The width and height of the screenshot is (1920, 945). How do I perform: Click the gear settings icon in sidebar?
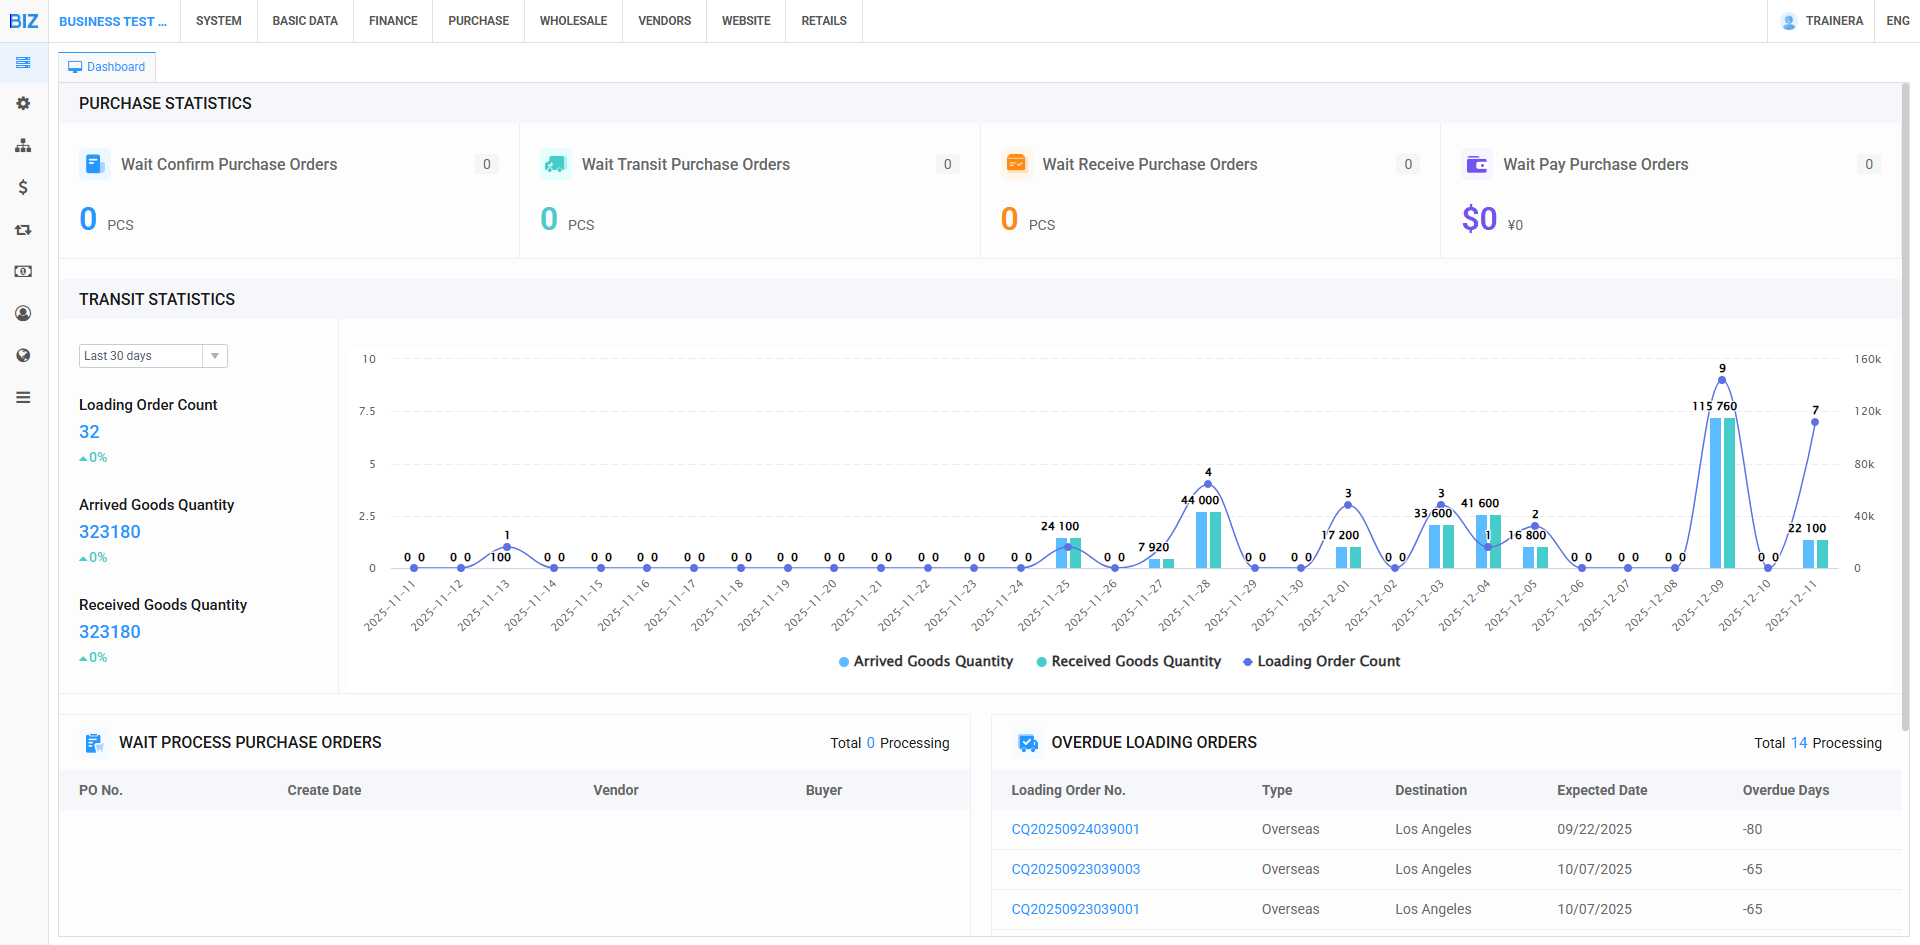(x=23, y=104)
